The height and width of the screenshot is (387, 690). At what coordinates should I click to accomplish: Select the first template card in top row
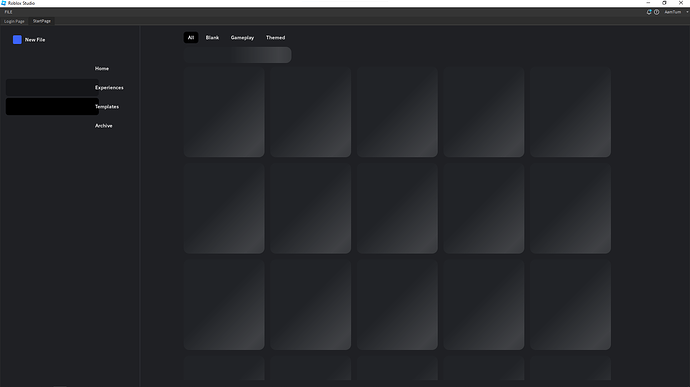[224, 112]
